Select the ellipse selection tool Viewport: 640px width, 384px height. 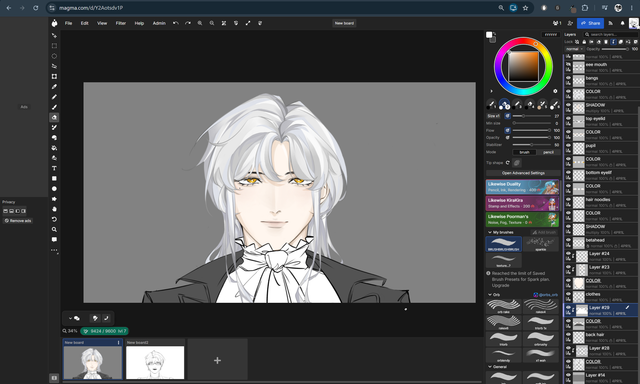[x=54, y=56]
